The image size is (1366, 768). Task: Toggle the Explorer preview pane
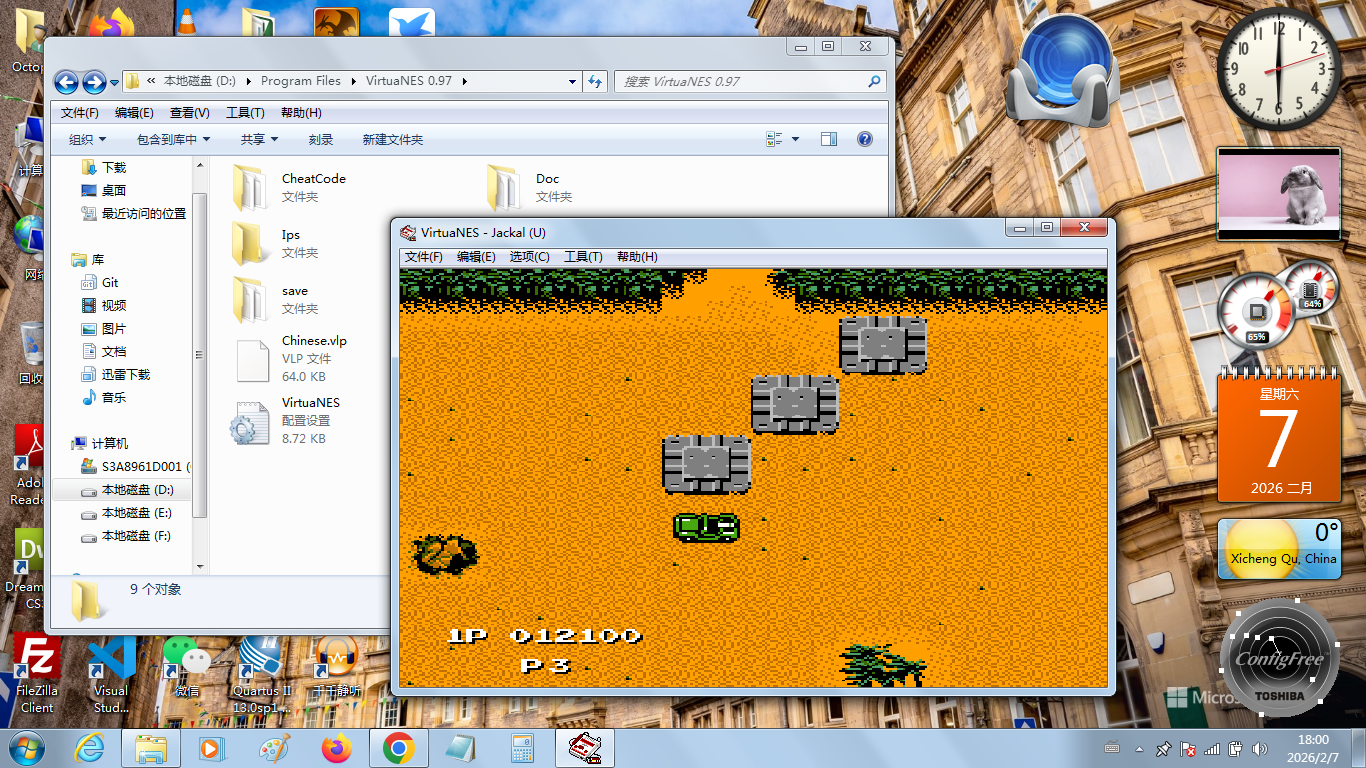[829, 140]
